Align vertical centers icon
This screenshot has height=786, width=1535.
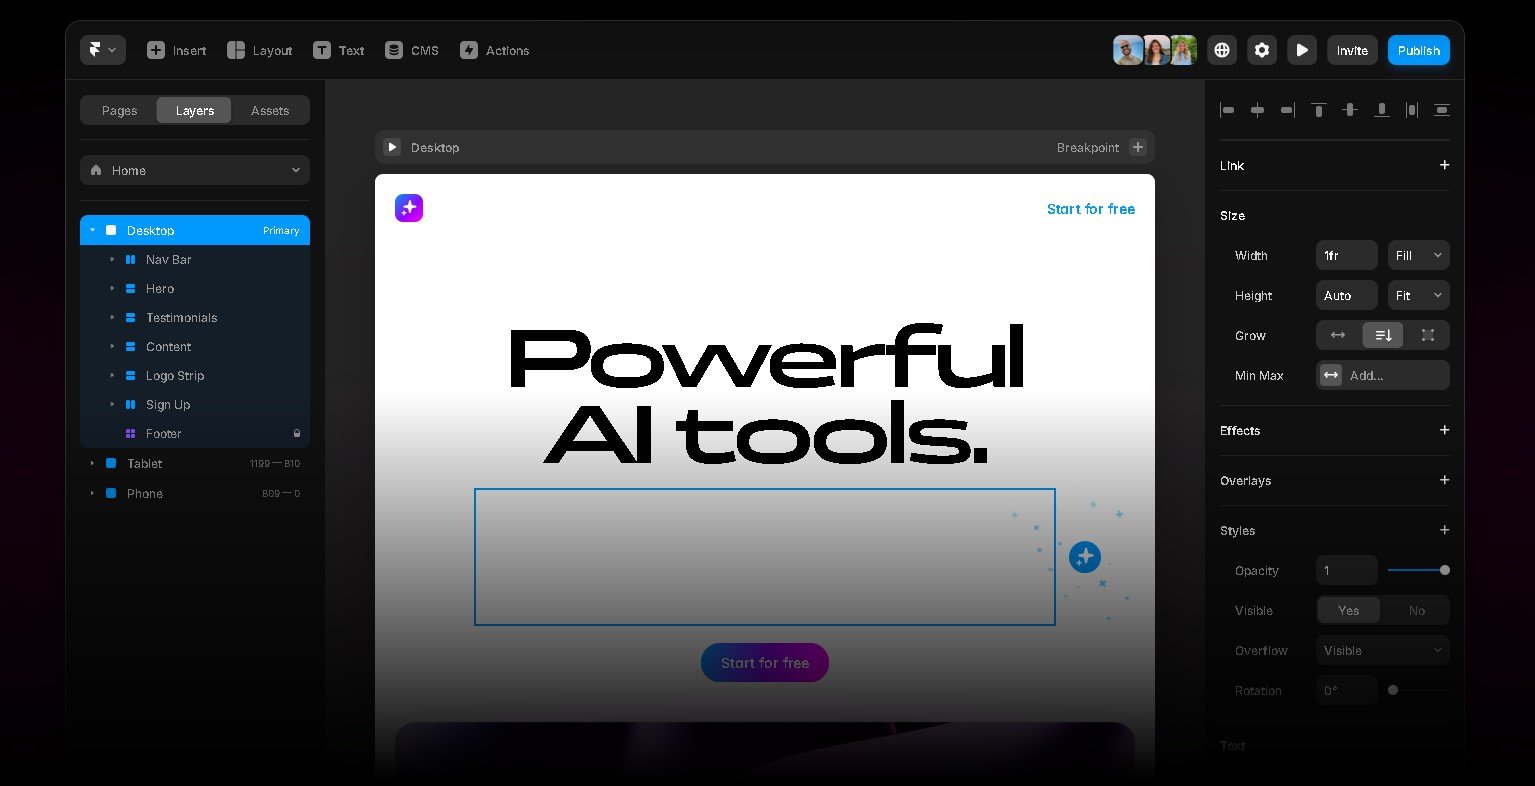pos(1350,110)
